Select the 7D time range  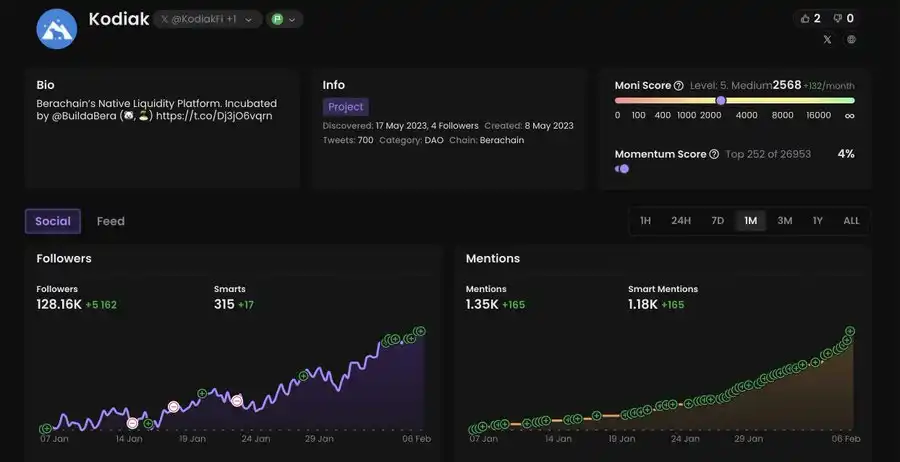717,221
